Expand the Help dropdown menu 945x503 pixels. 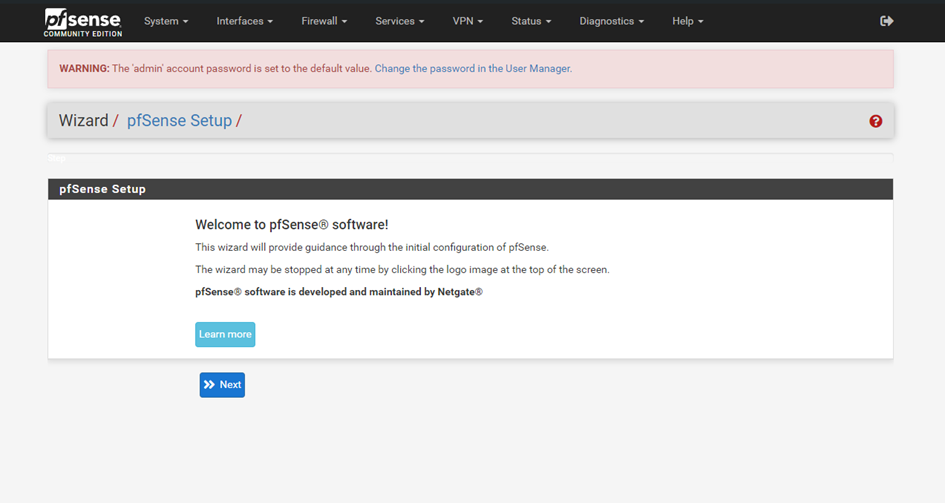point(687,21)
